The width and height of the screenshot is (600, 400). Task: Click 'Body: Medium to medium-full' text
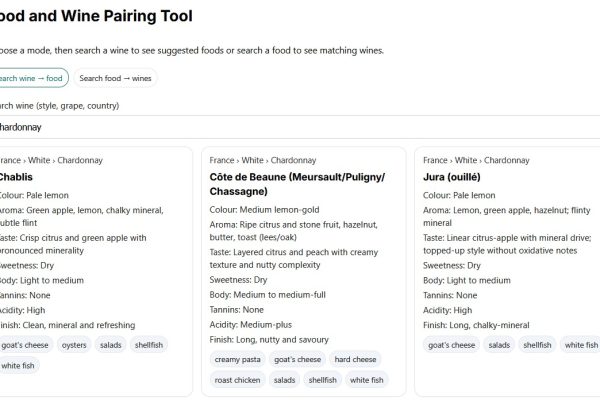pos(267,295)
